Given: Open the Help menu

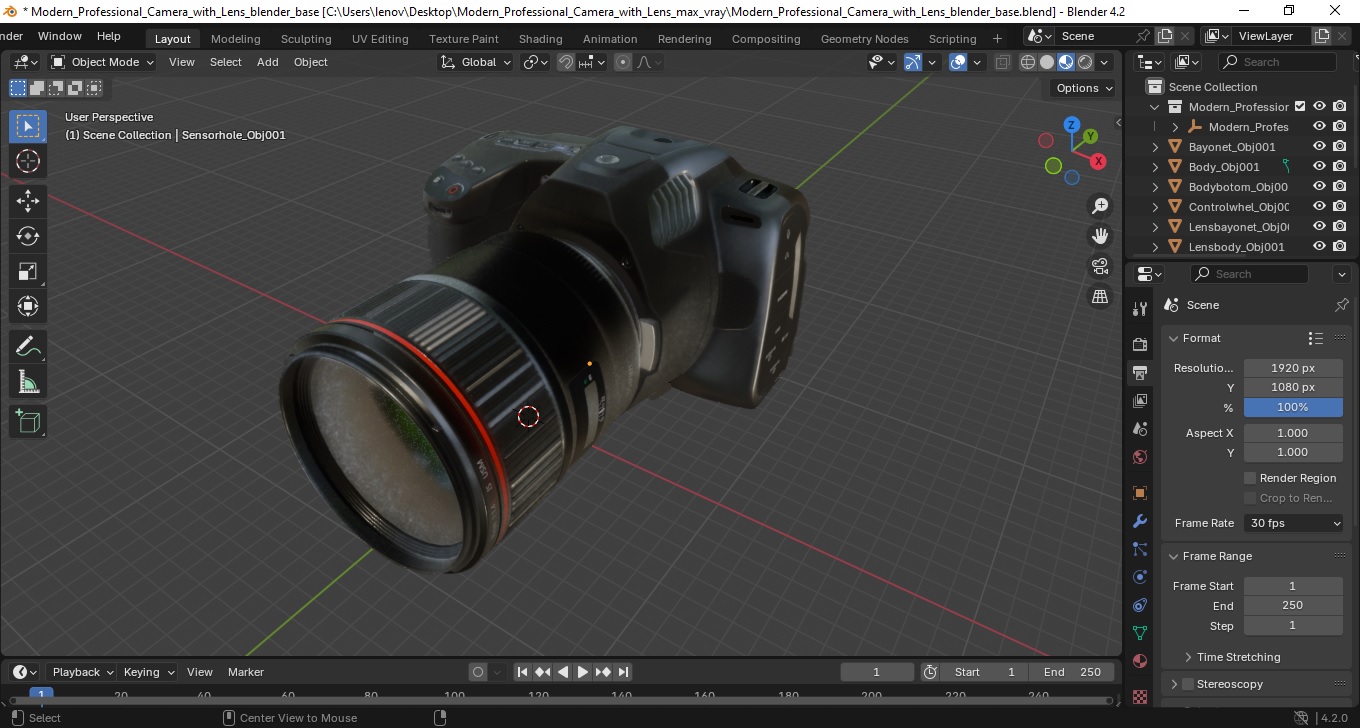Looking at the screenshot, I should click(109, 36).
